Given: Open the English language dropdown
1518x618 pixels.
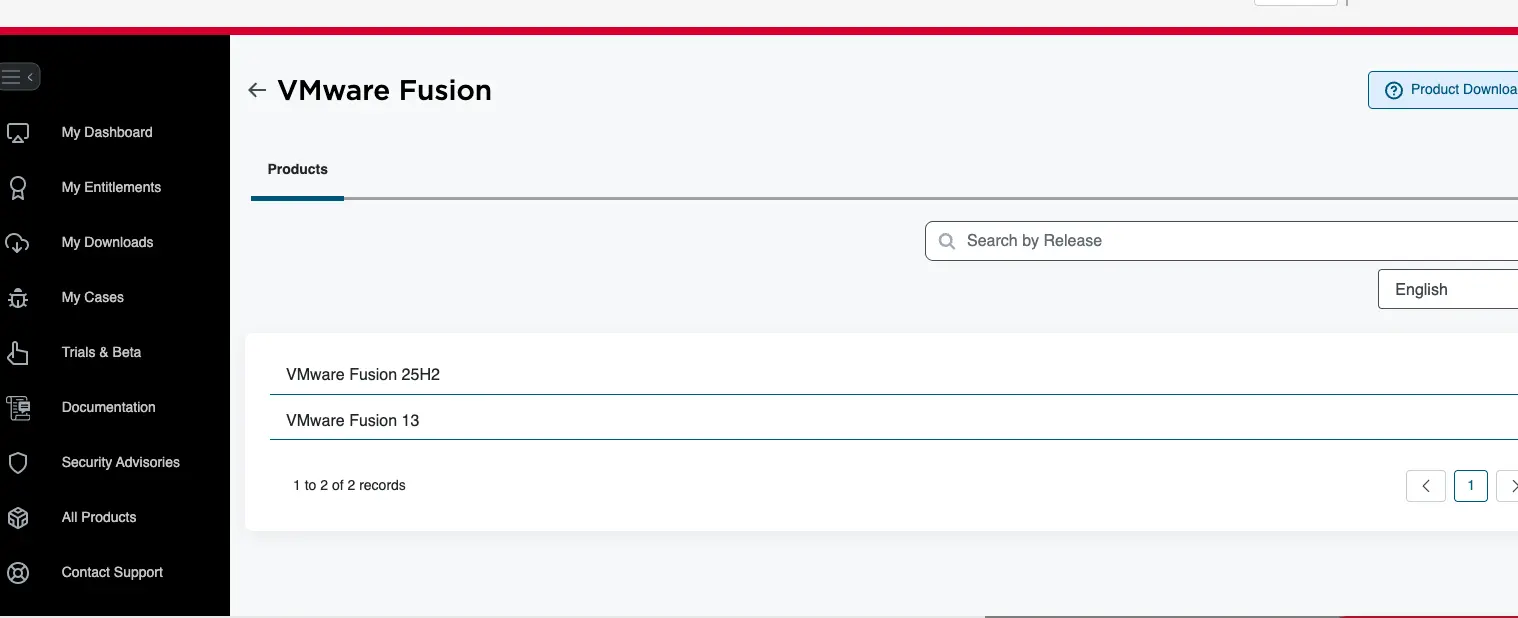Looking at the screenshot, I should 1448,289.
